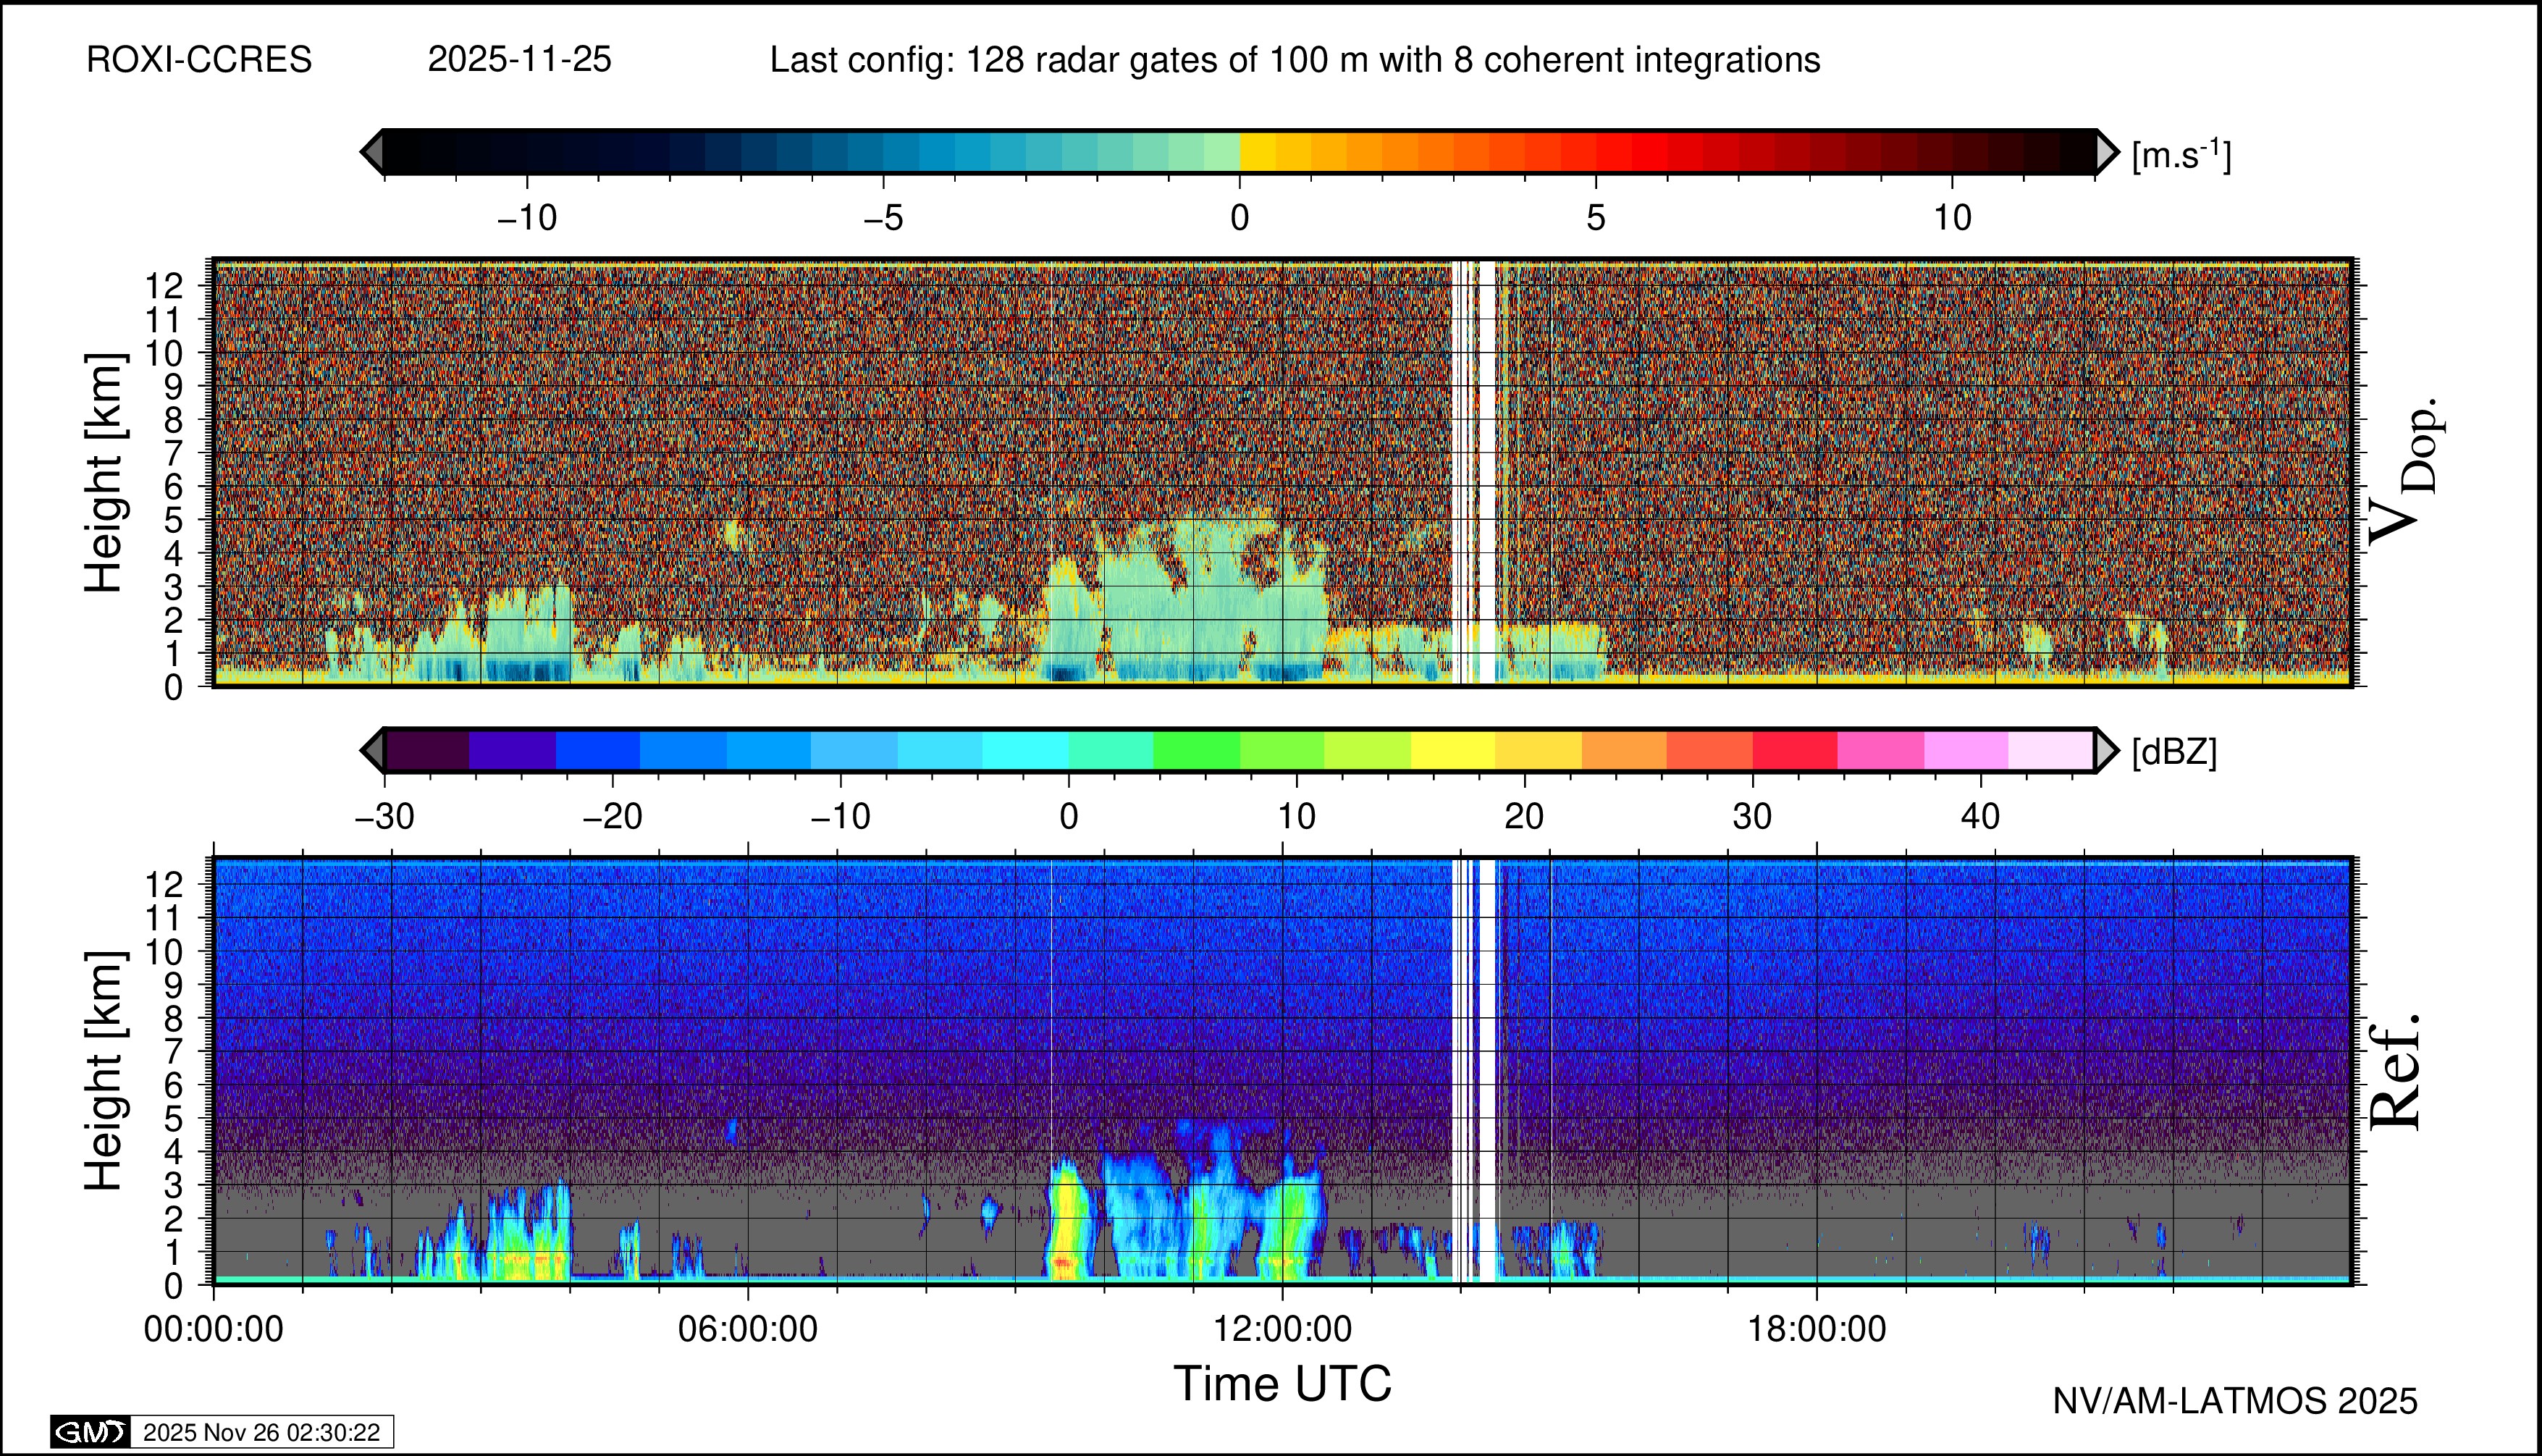2542x1456 pixels.
Task: Click the yellow zero-velocity color swatch
Action: click(1257, 152)
